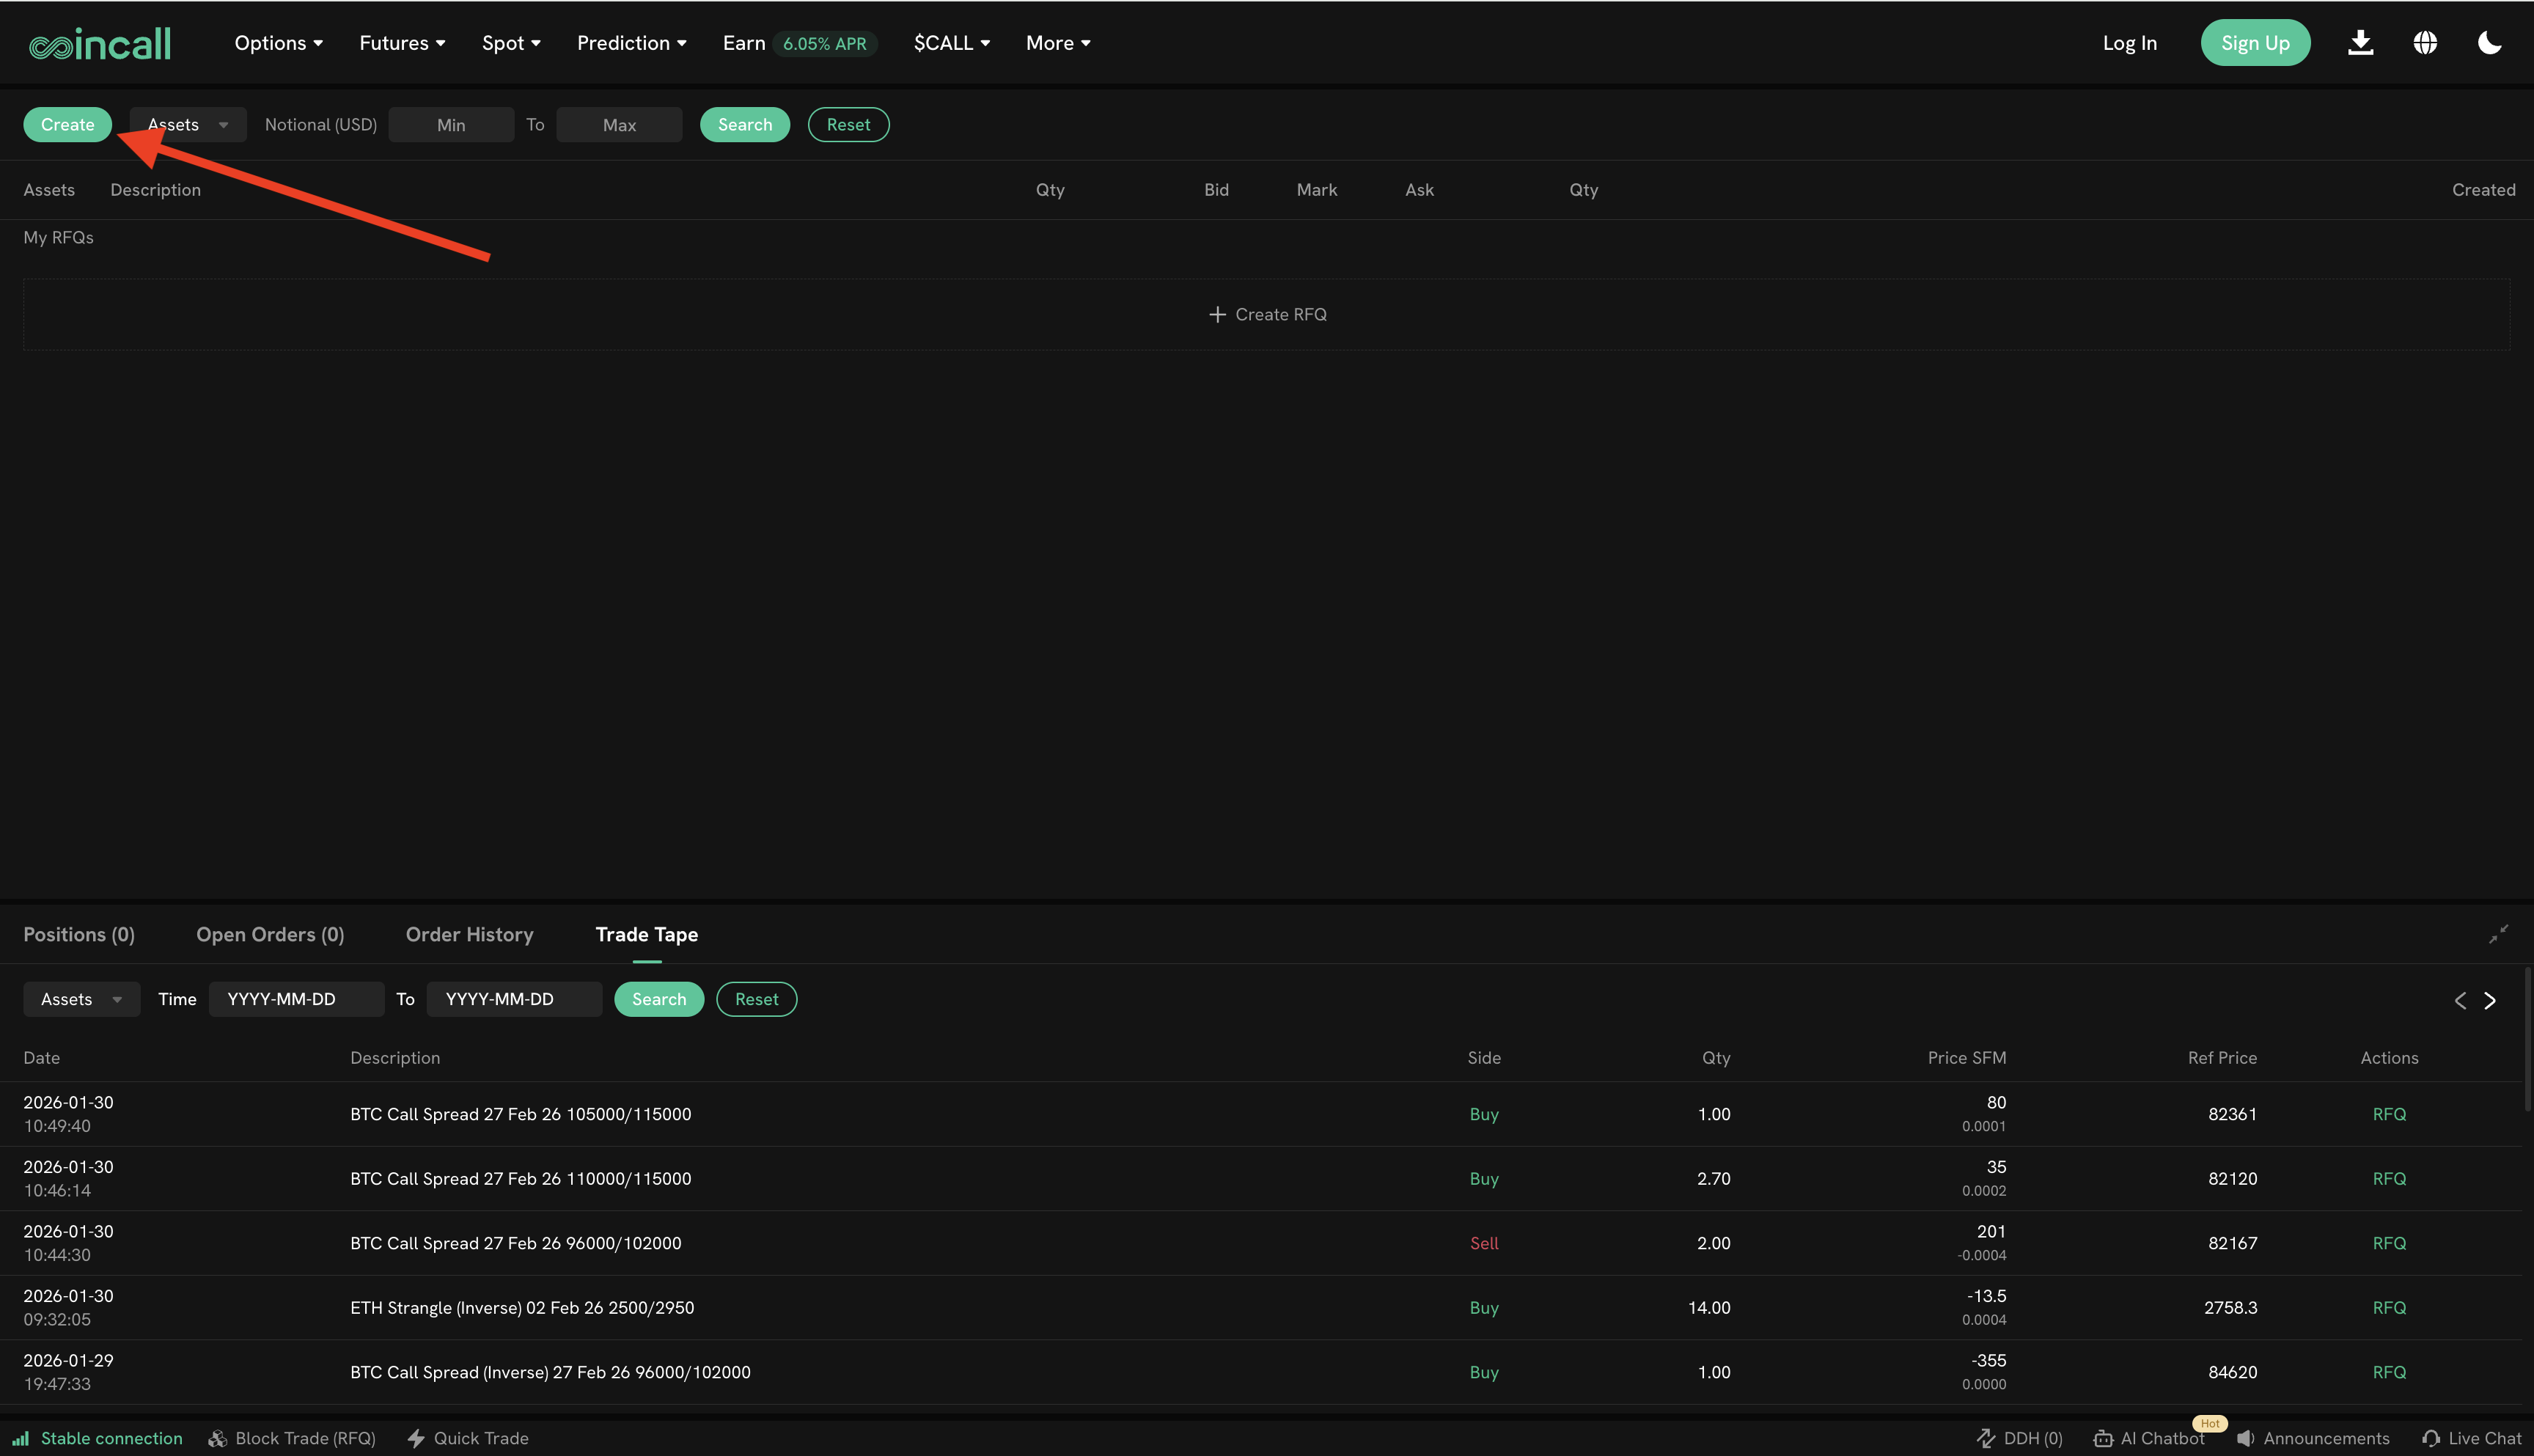Reset the Trade Tape filter
Image resolution: width=2534 pixels, height=1456 pixels.
(x=756, y=999)
